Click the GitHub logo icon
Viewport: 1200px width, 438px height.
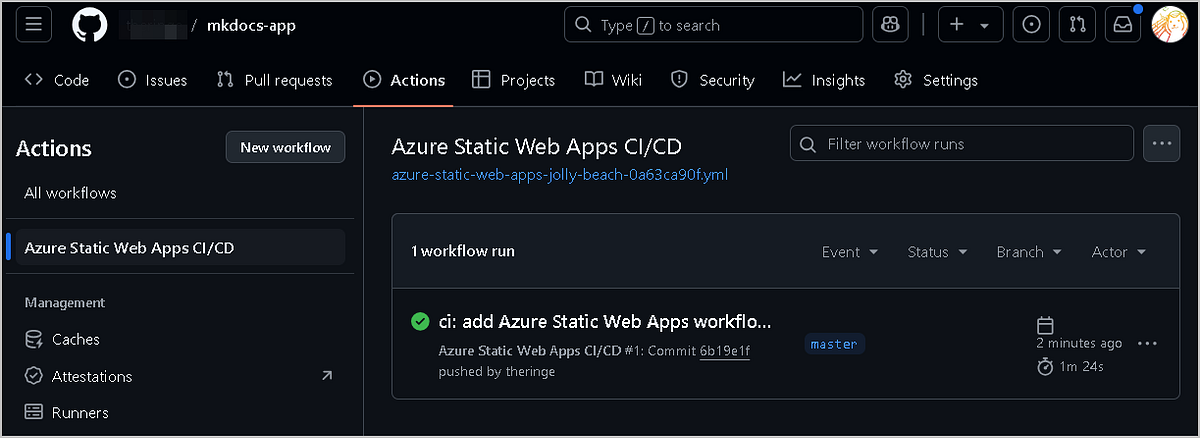(89, 25)
